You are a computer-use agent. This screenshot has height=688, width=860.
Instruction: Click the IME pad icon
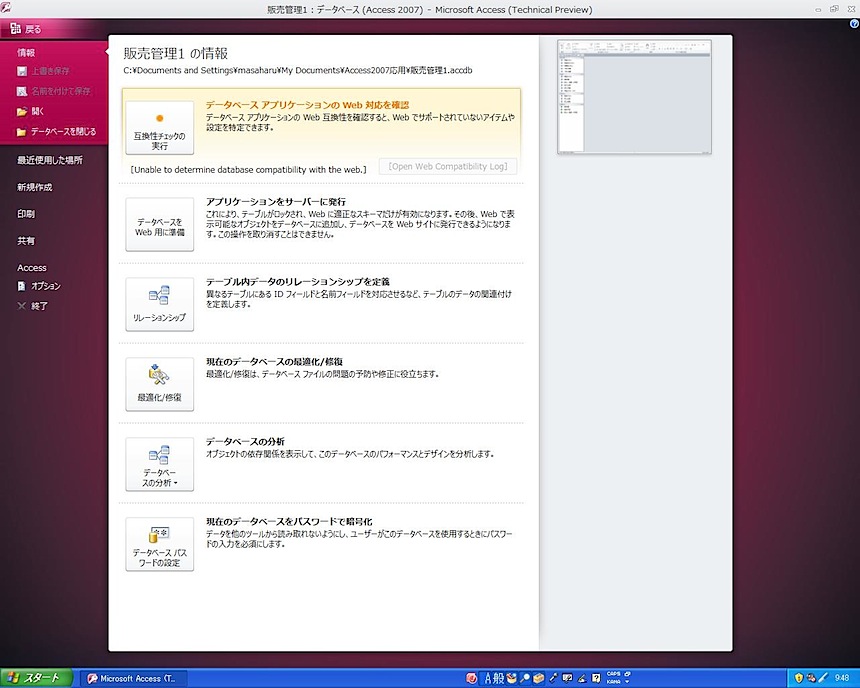[x=512, y=678]
